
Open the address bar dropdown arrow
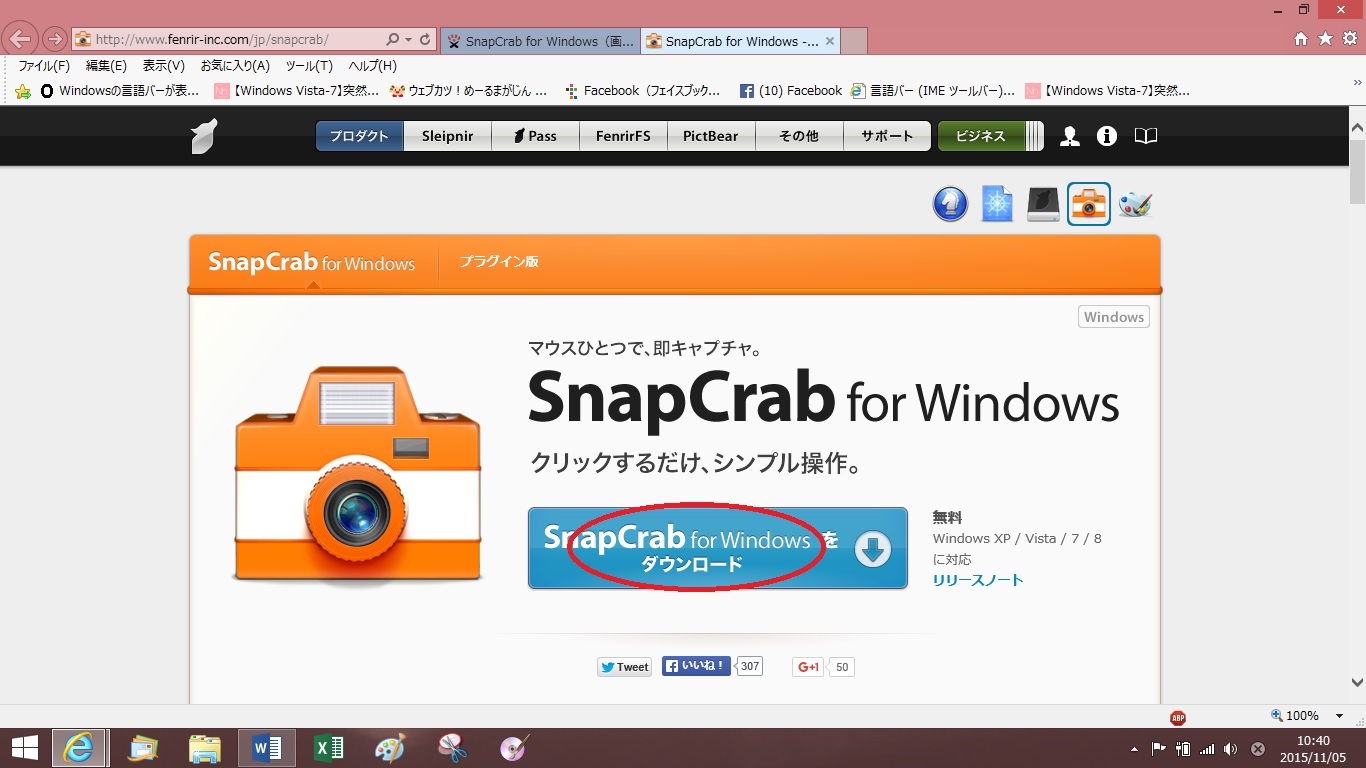click(x=408, y=40)
